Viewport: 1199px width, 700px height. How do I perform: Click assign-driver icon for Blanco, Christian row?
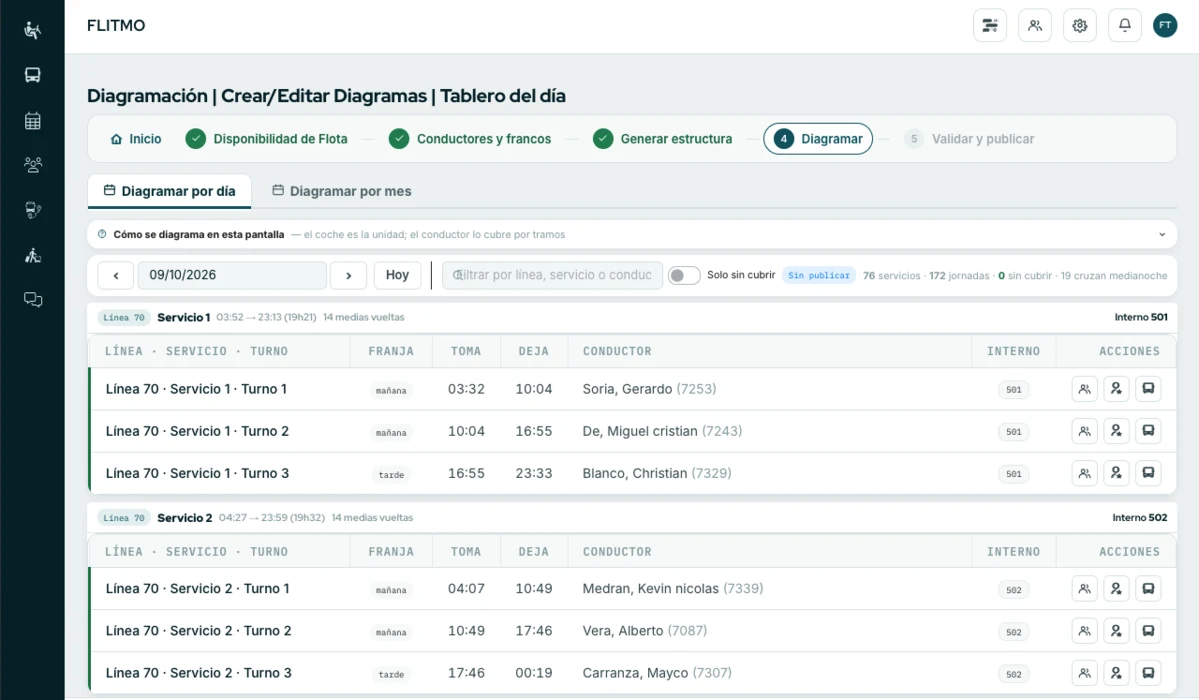tap(1116, 473)
